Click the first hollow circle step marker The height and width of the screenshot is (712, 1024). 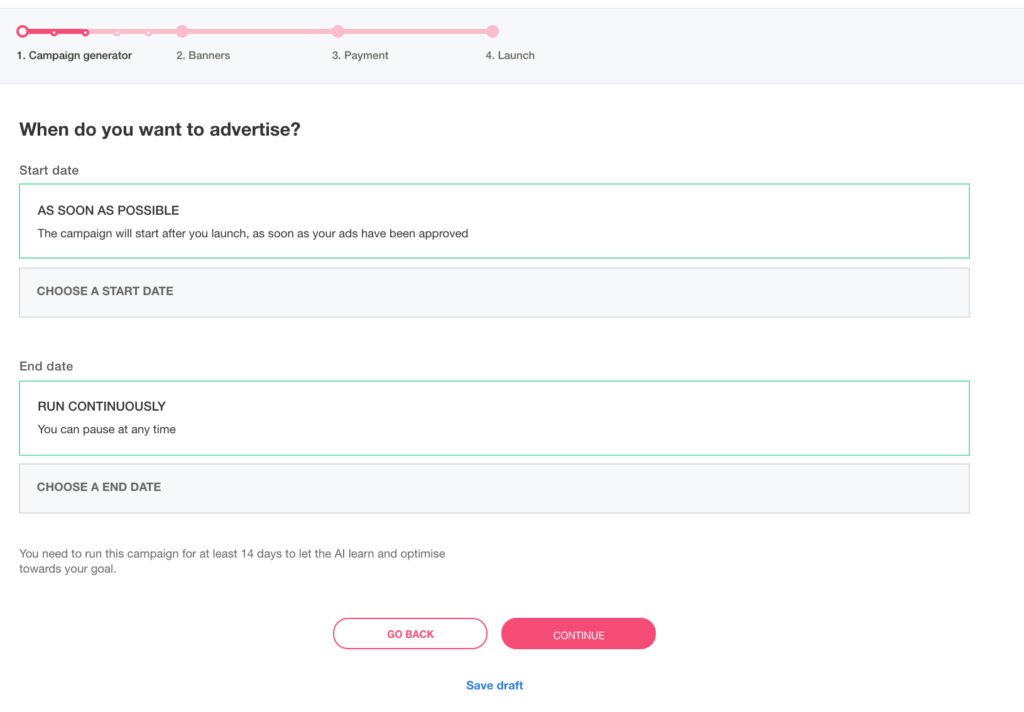23,31
